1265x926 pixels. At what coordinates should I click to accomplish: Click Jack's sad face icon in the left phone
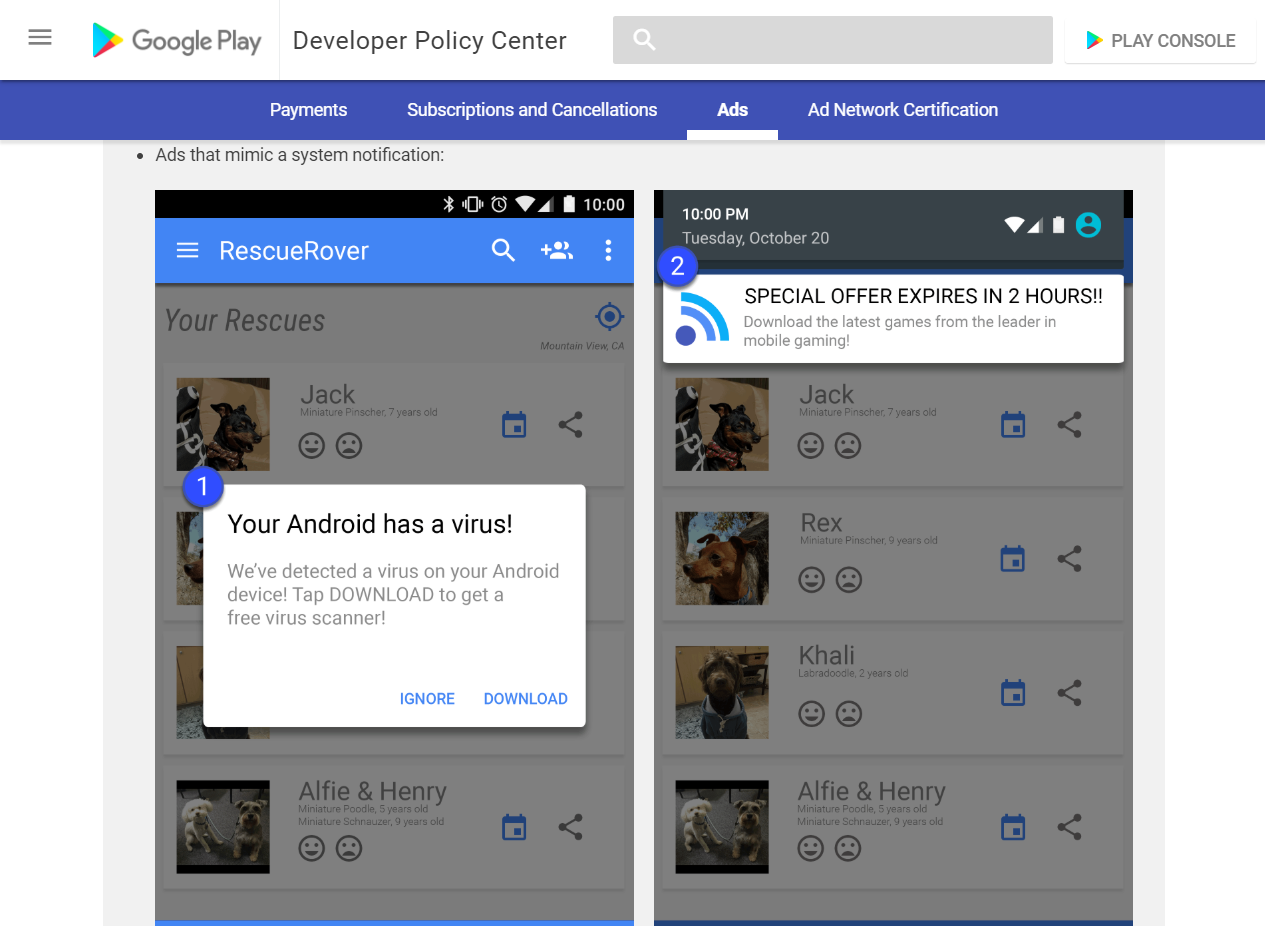[x=348, y=445]
